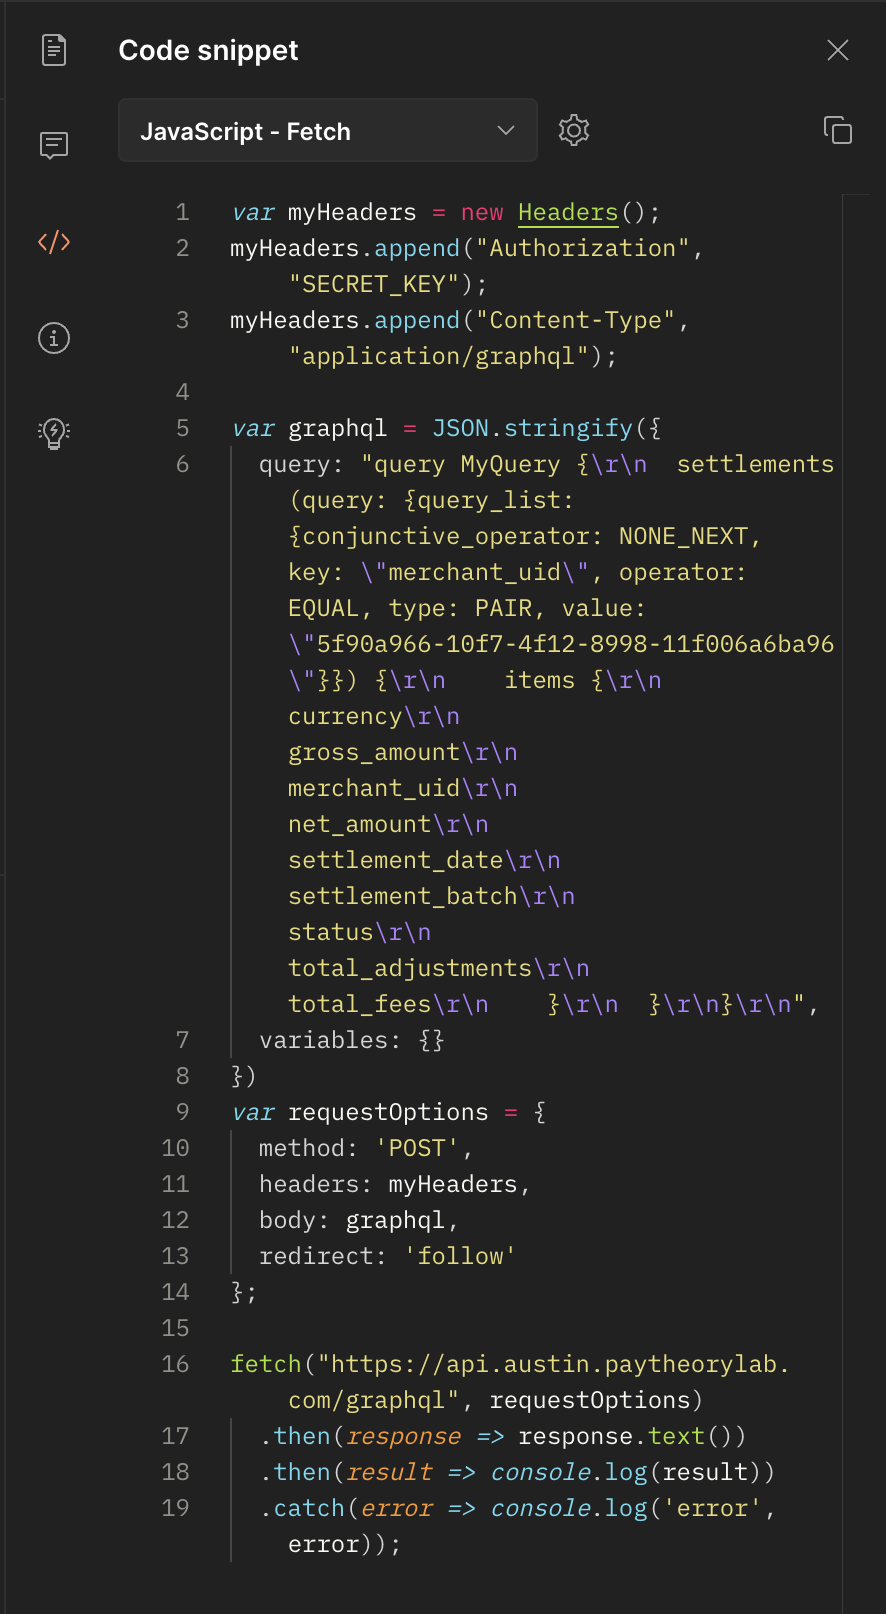
Task: Click the gross_amount field text
Action: coord(373,752)
